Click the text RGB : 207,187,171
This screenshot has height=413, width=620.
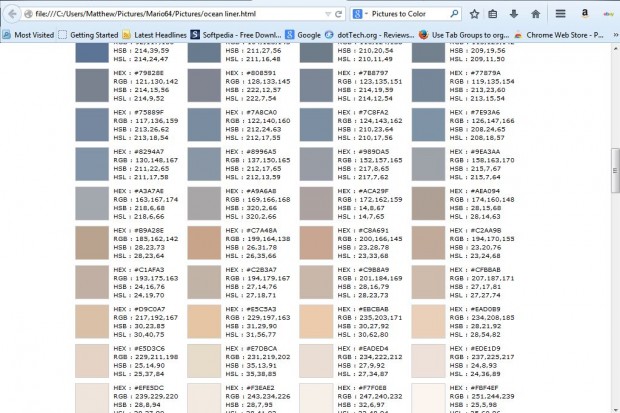click(x=482, y=278)
